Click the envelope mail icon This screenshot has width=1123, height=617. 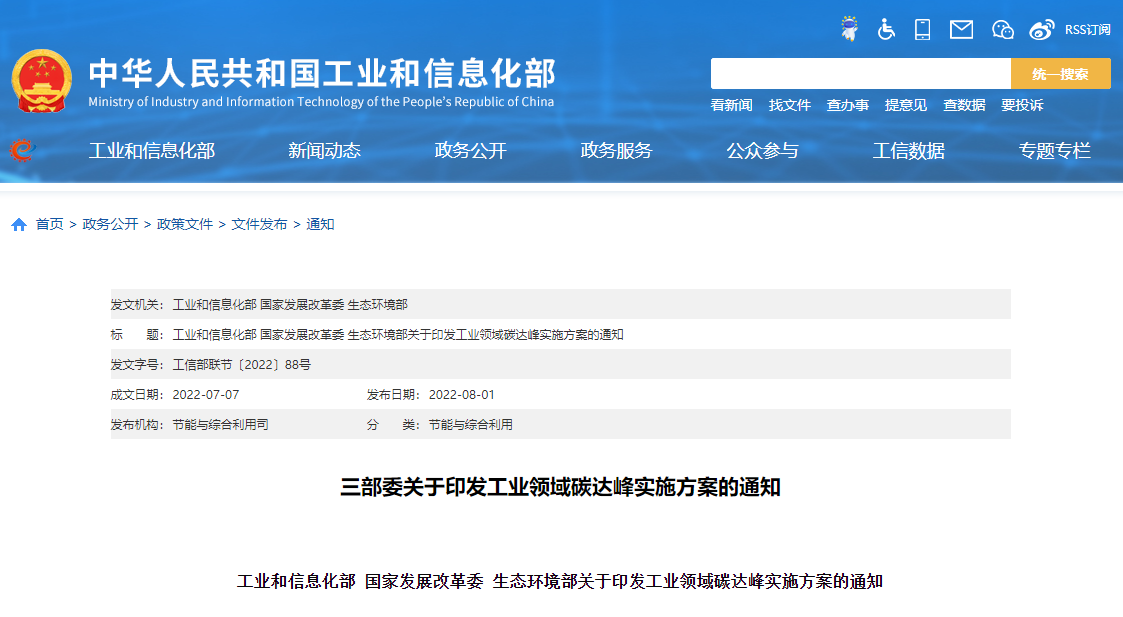pyautogui.click(x=961, y=29)
